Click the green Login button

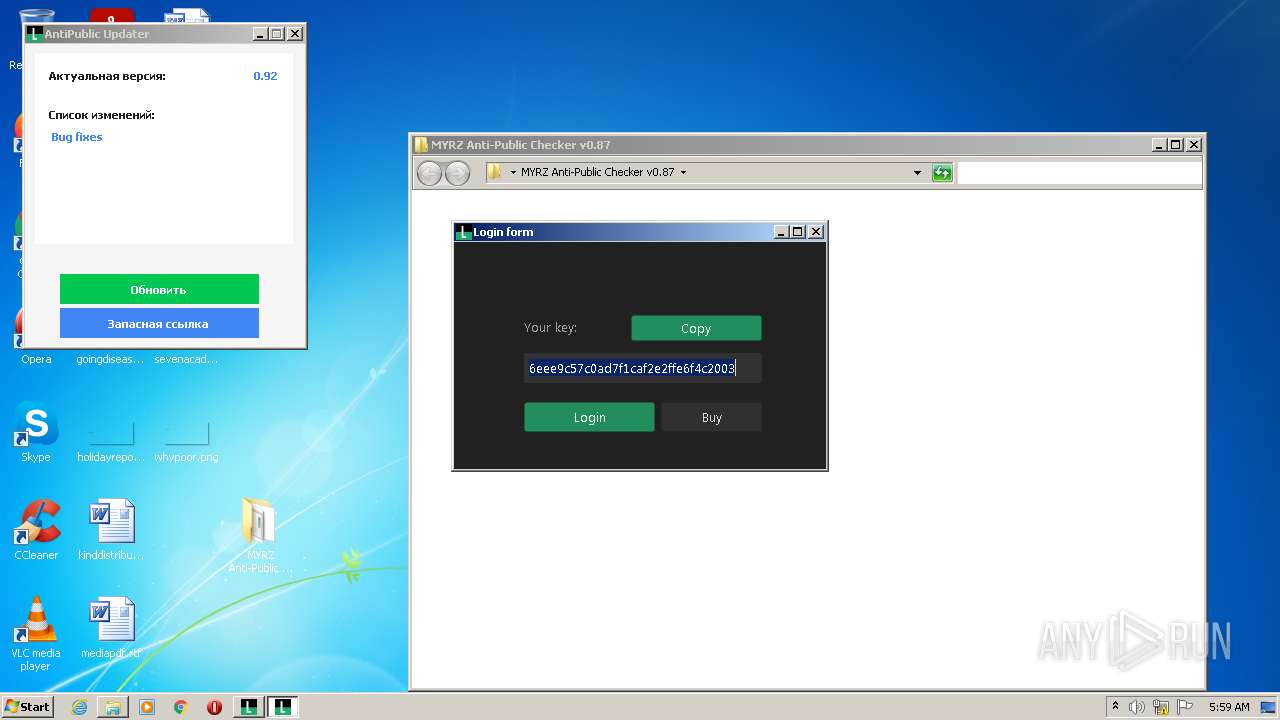(x=589, y=417)
